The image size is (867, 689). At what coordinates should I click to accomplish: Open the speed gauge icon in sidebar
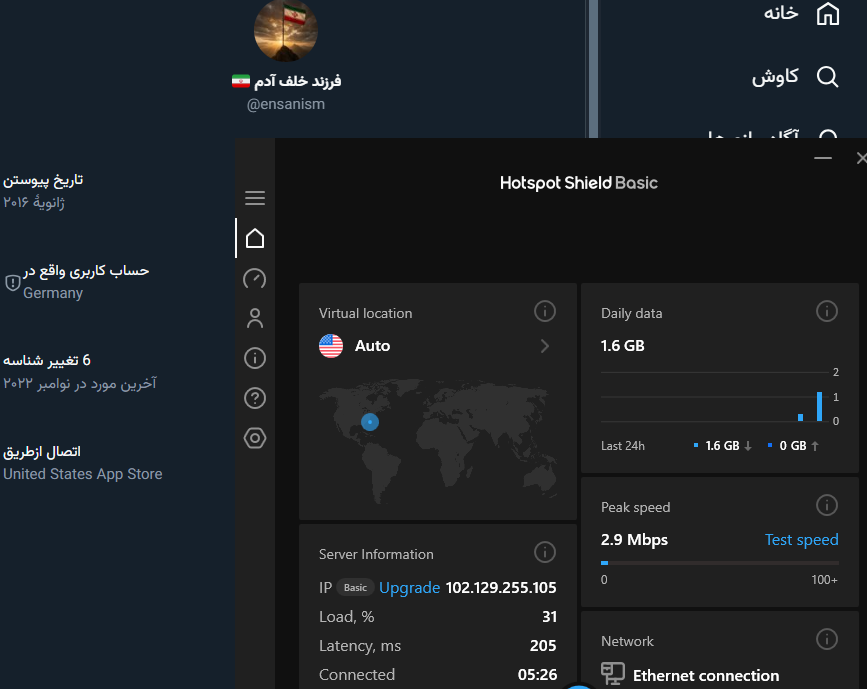point(255,279)
